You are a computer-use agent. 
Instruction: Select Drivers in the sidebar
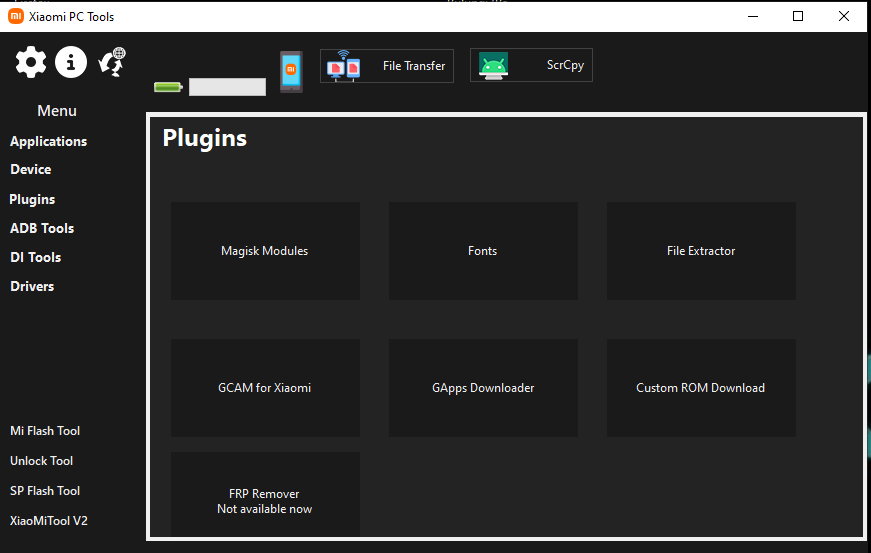[32, 286]
